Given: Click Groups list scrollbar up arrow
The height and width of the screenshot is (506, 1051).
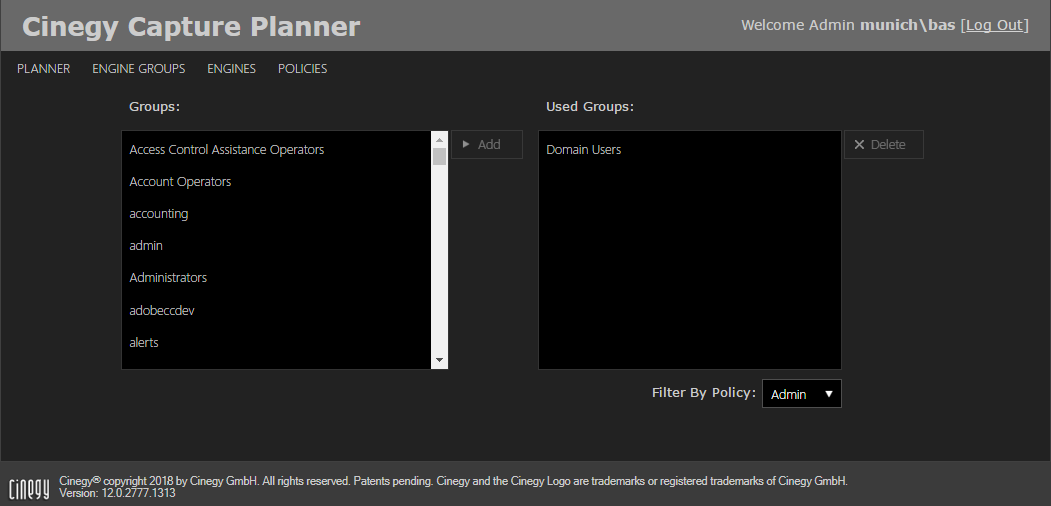Looking at the screenshot, I should (440, 140).
